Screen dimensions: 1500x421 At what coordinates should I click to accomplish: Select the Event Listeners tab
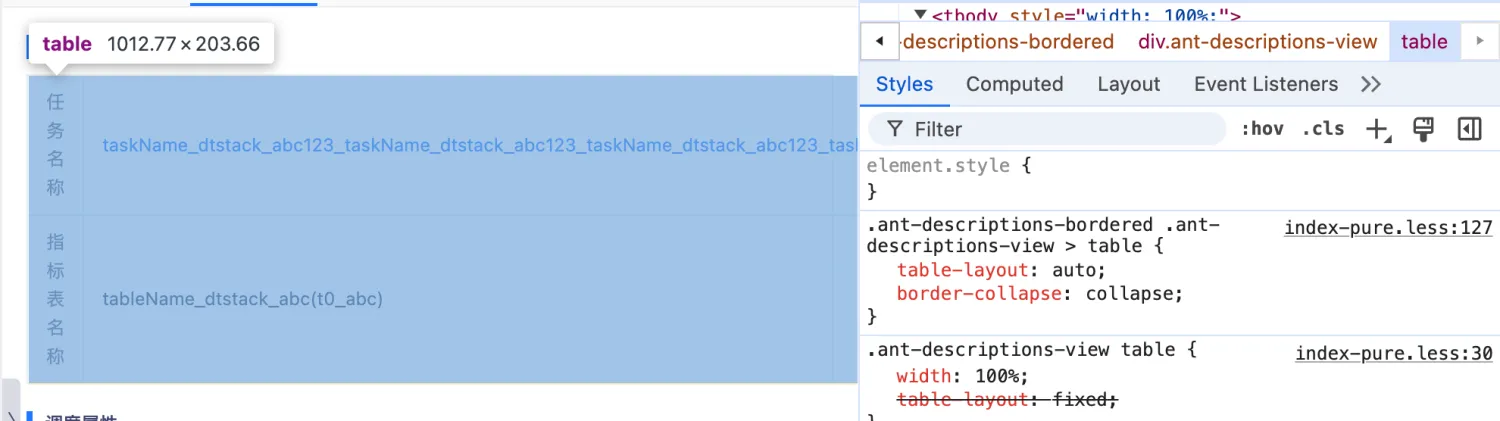coord(1265,85)
